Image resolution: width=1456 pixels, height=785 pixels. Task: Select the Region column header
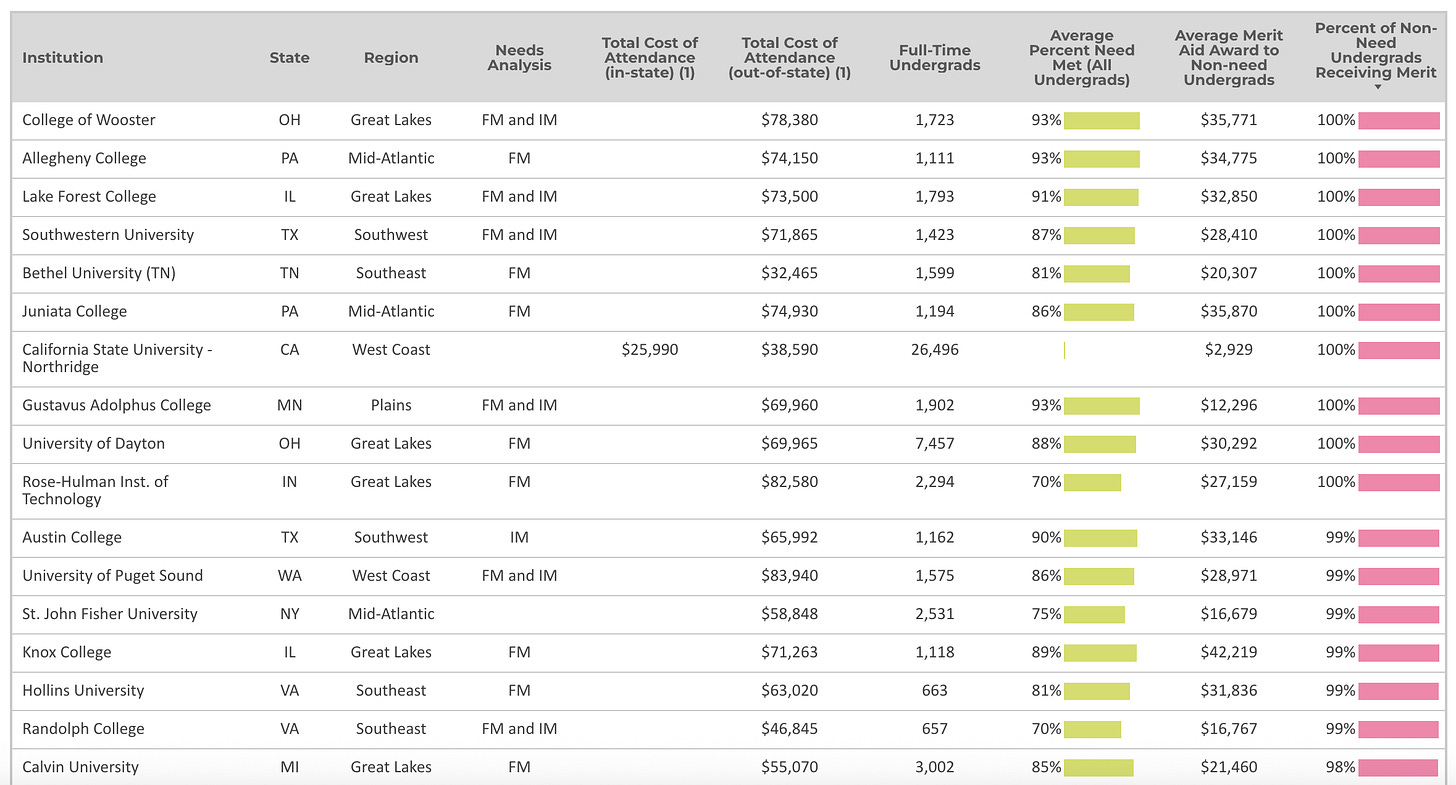tap(391, 58)
